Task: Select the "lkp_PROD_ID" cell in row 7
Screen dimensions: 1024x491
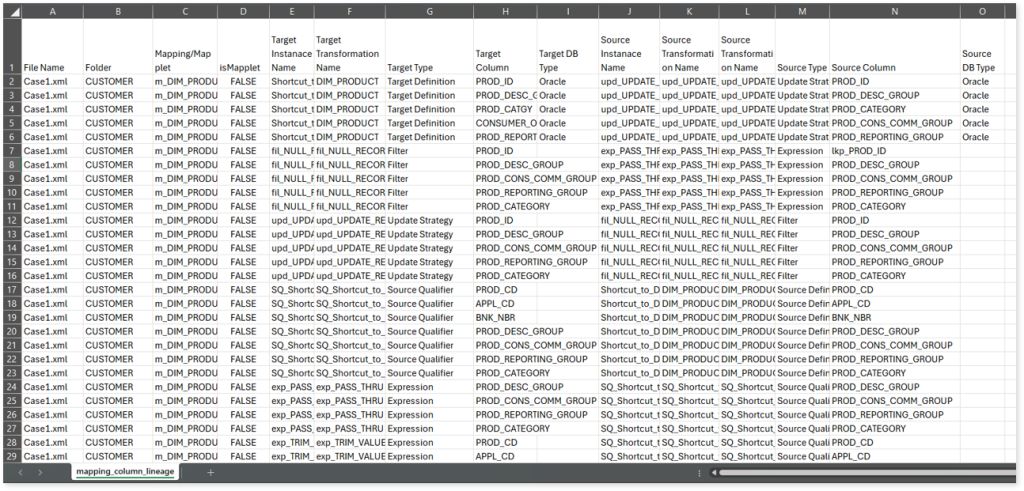Action: click(895, 151)
